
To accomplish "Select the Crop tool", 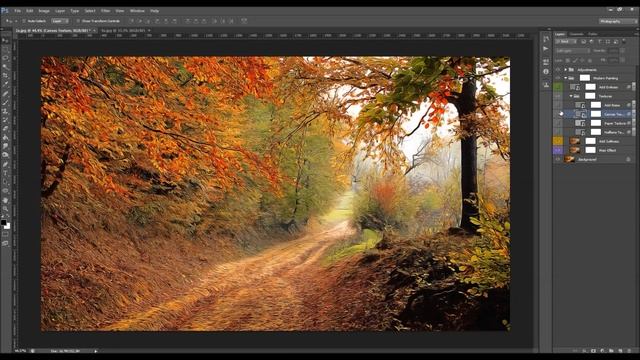I will tap(5, 76).
